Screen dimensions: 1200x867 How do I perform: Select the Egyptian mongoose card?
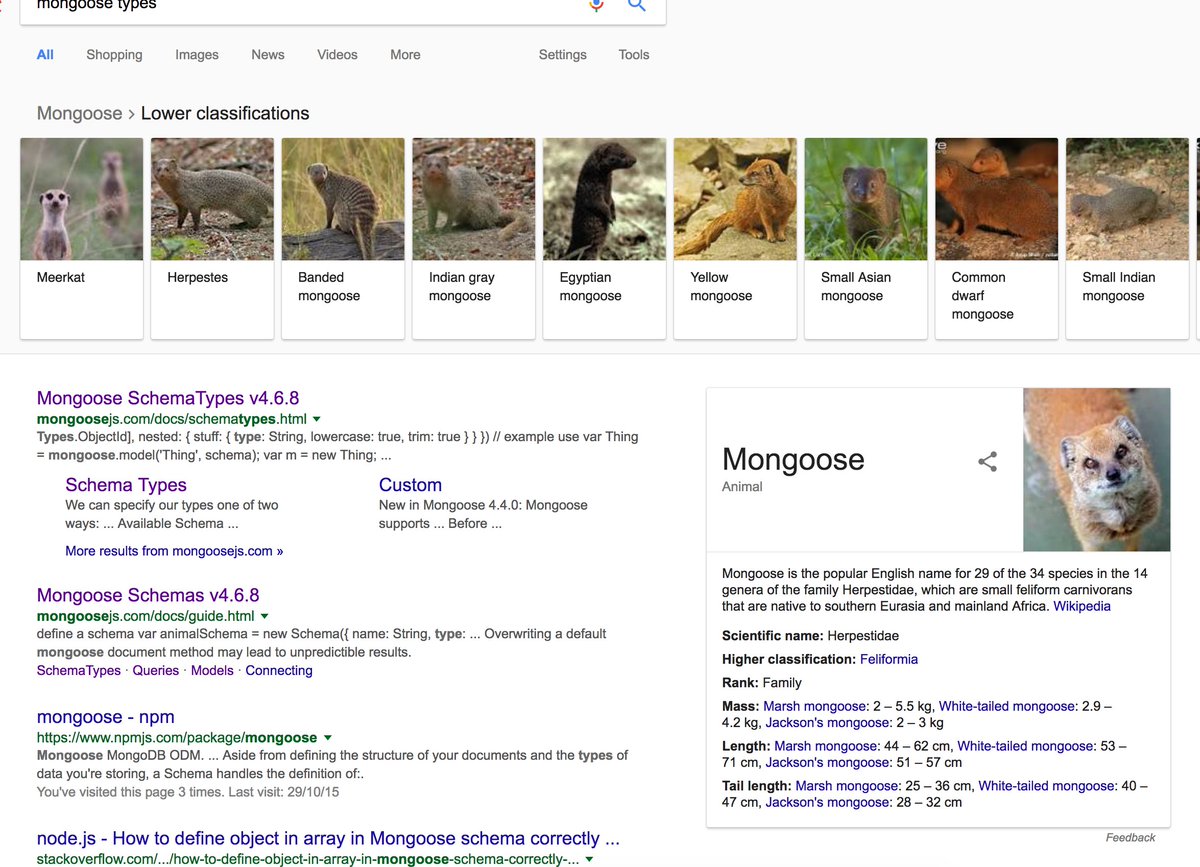pyautogui.click(x=604, y=238)
